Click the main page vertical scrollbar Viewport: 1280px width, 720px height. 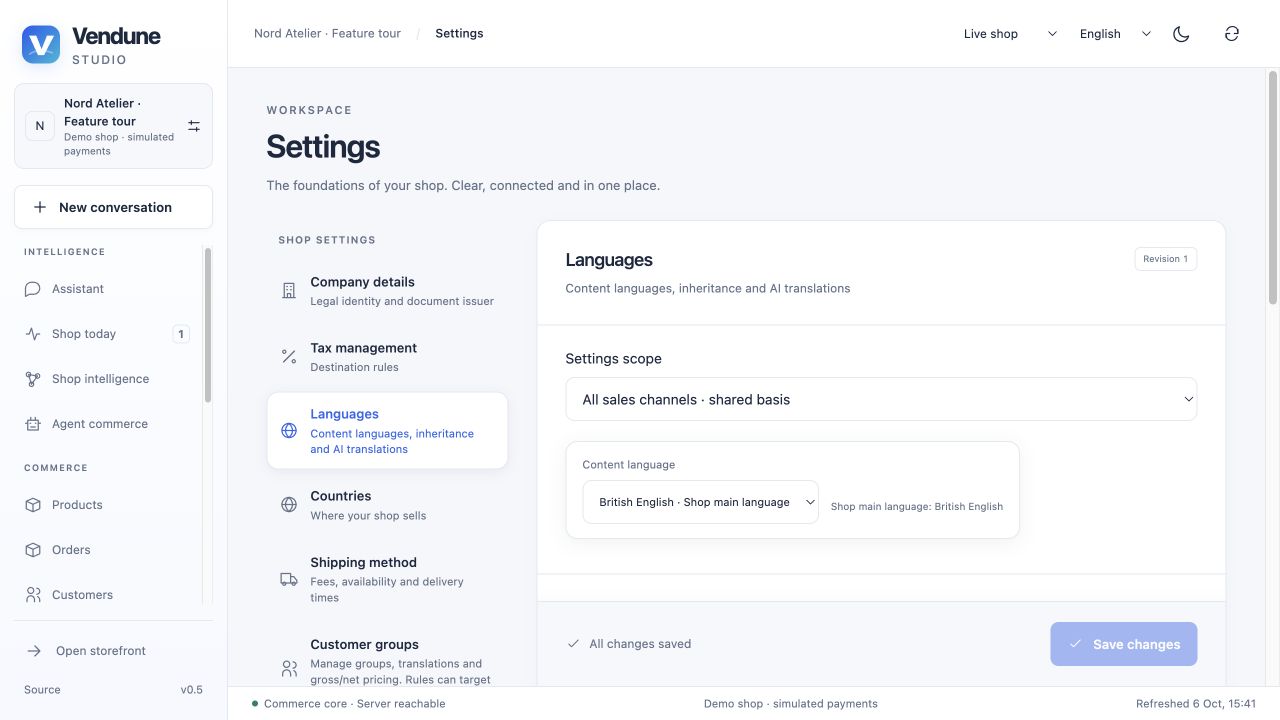point(1273,187)
